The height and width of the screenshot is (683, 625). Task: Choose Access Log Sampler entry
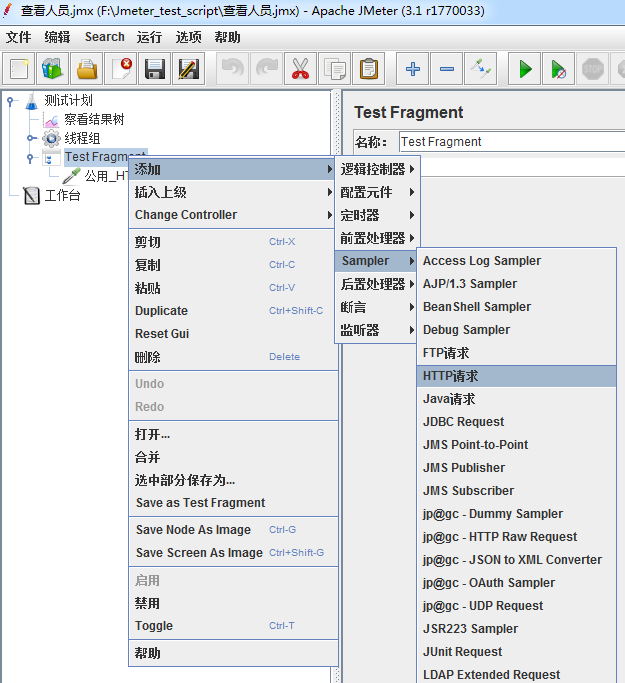click(517, 260)
